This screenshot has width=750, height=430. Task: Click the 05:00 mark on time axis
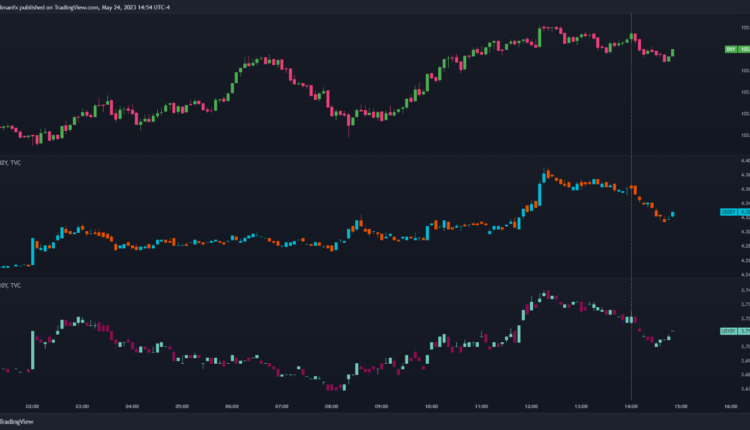point(181,407)
